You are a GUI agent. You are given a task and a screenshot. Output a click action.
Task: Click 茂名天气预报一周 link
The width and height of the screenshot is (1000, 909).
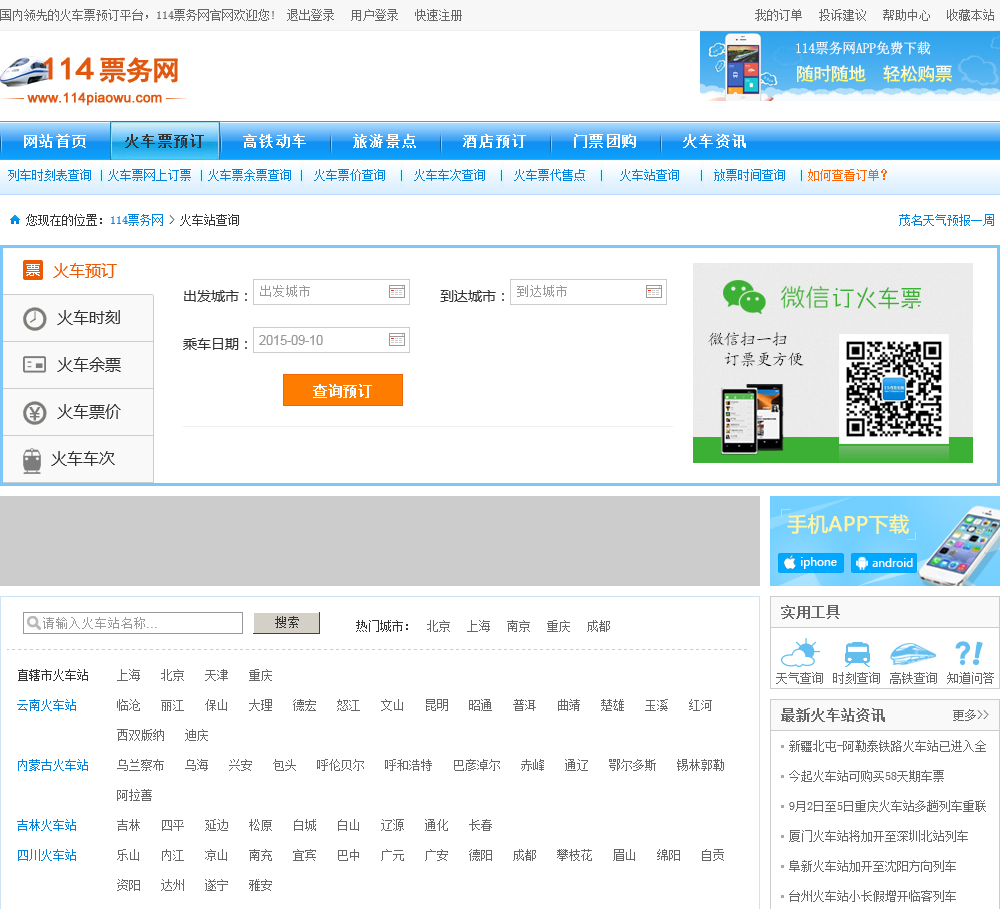[946, 220]
